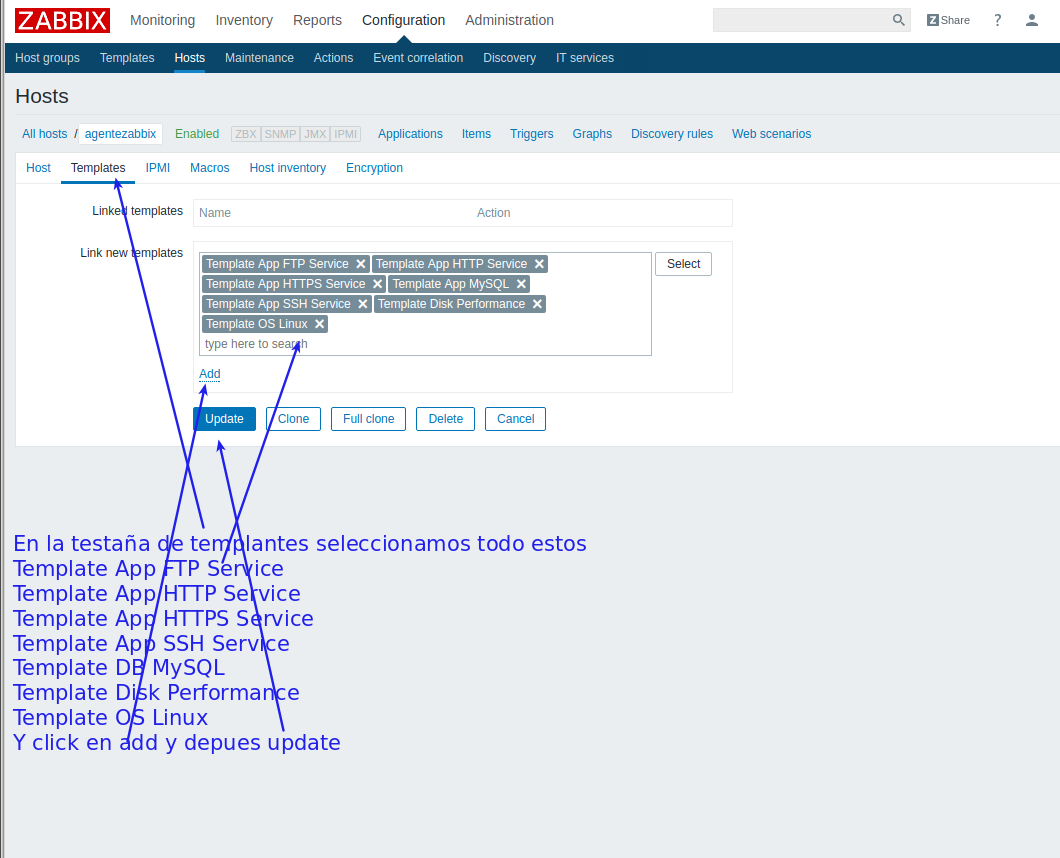Go to Templates in blue submenu bar
1060x858 pixels.
click(x=127, y=58)
